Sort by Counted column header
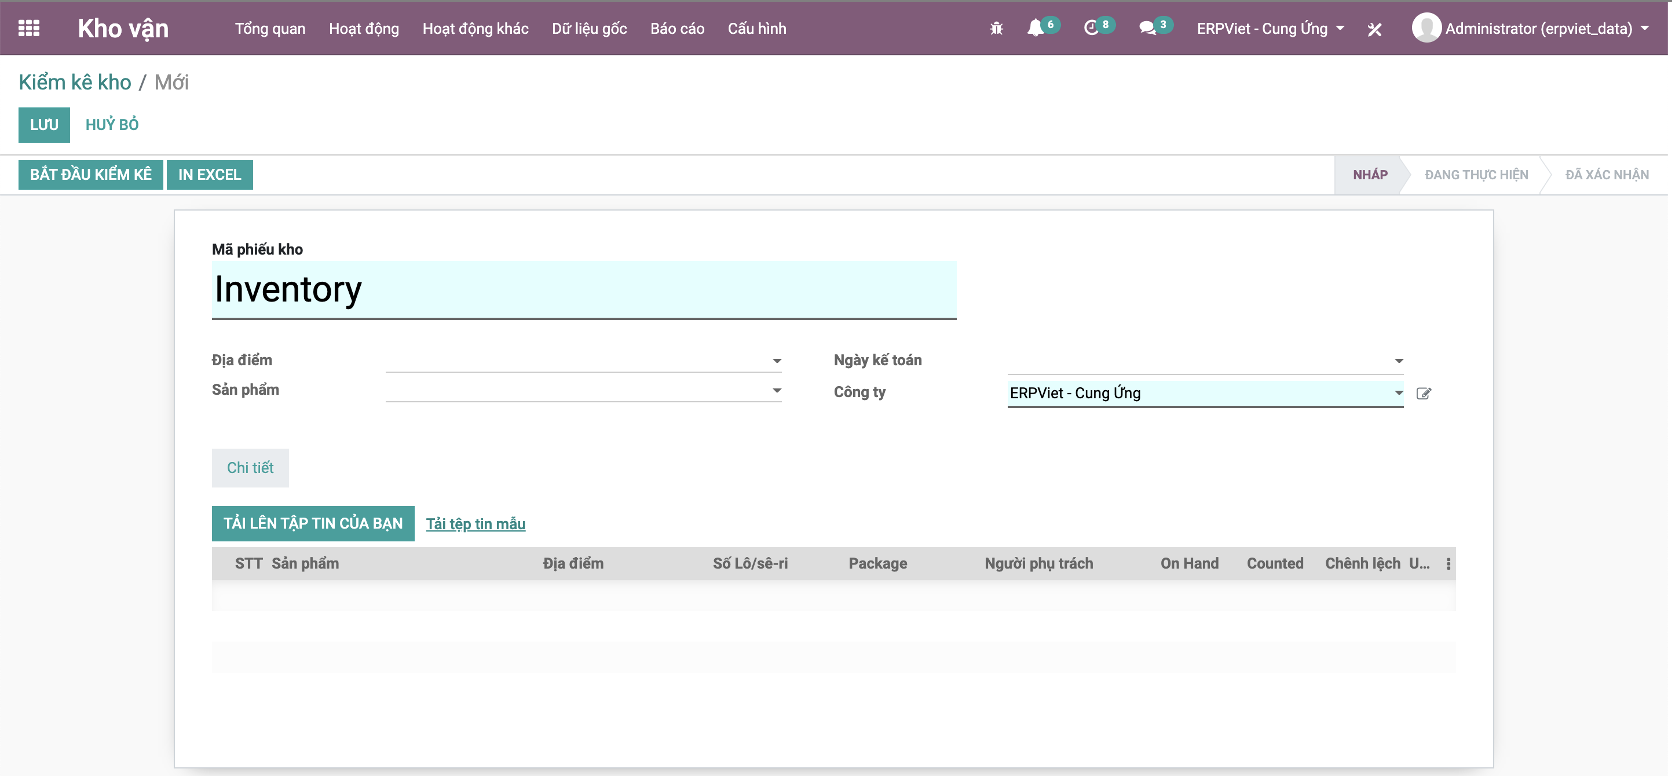Image resolution: width=1672 pixels, height=776 pixels. pyautogui.click(x=1275, y=564)
